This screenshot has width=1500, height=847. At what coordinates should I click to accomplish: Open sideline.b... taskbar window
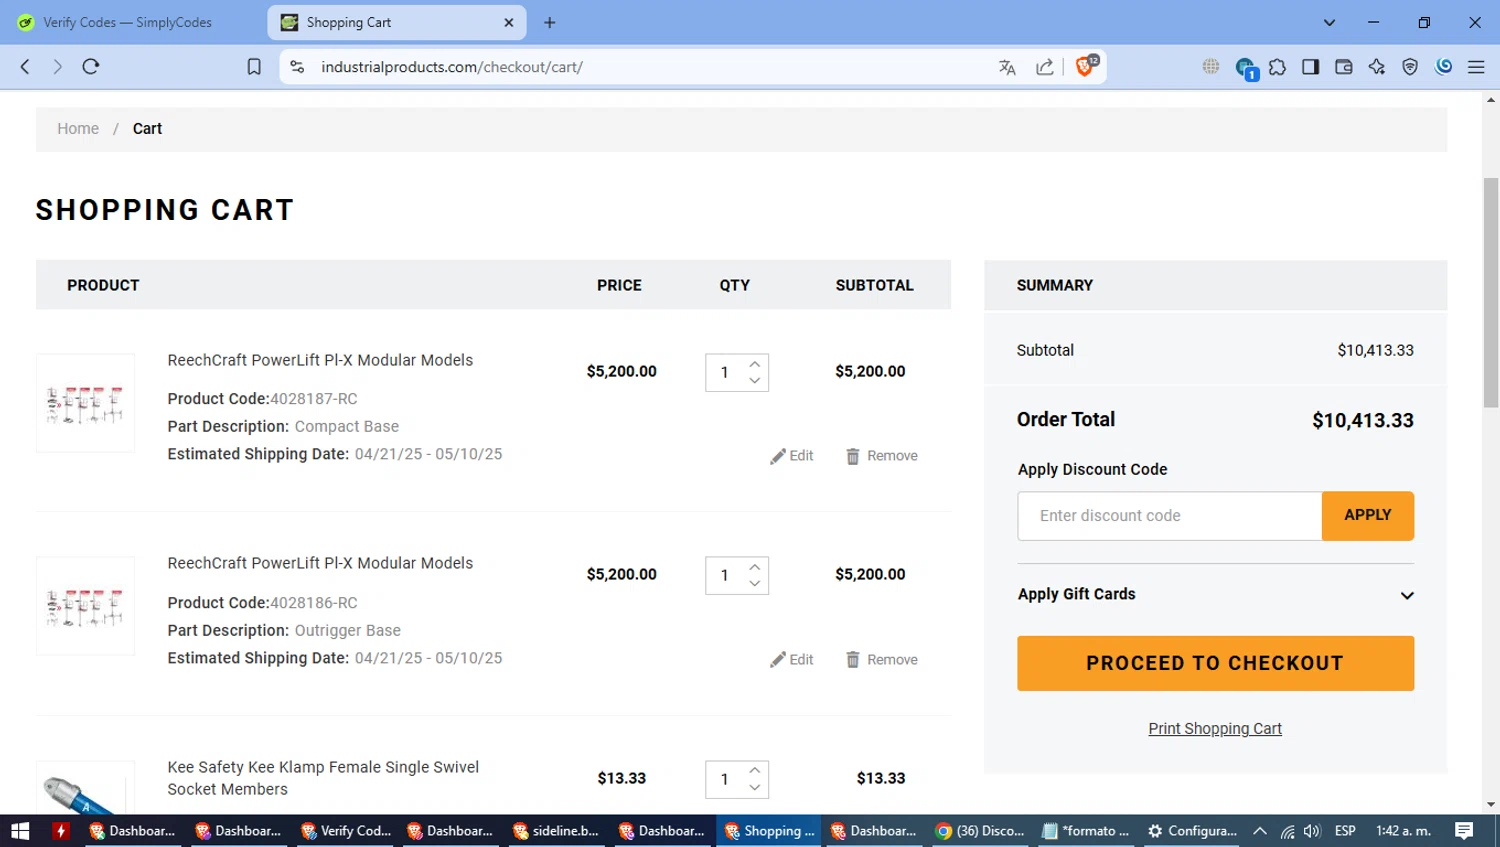tap(556, 831)
